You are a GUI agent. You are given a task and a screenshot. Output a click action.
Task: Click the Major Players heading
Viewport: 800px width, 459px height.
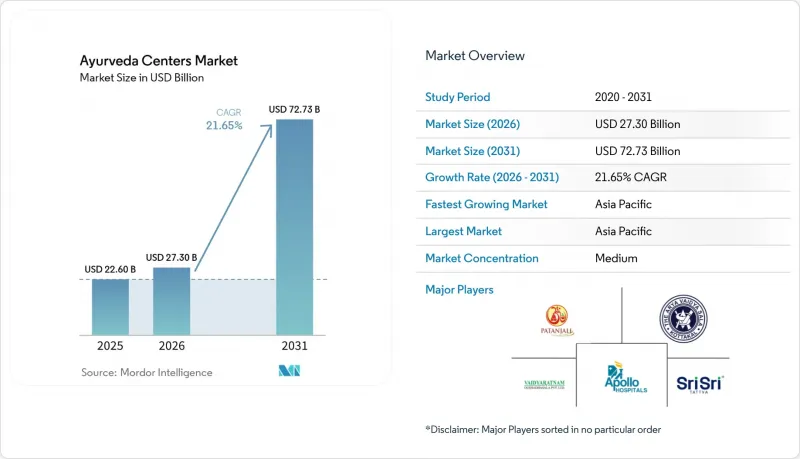[459, 290]
